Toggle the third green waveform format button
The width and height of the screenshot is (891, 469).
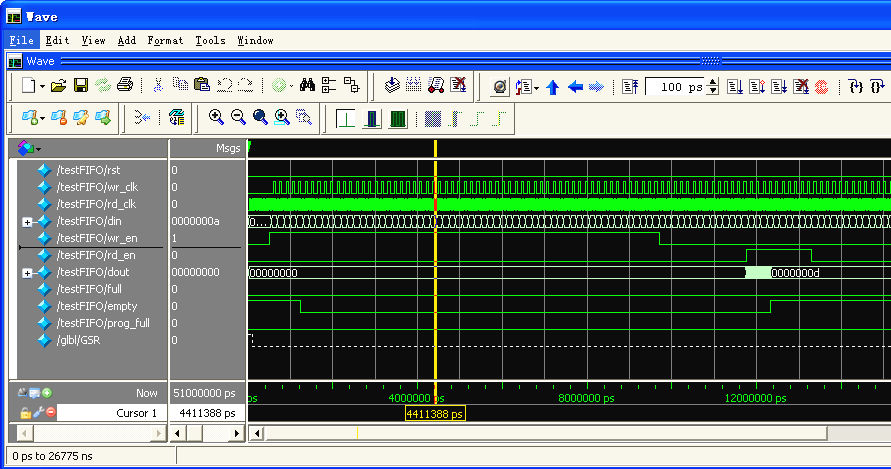397,119
